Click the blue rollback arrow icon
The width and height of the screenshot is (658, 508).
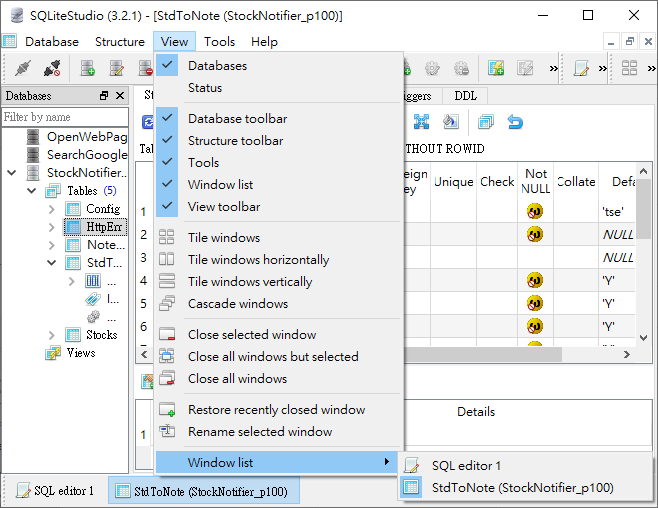pos(515,122)
